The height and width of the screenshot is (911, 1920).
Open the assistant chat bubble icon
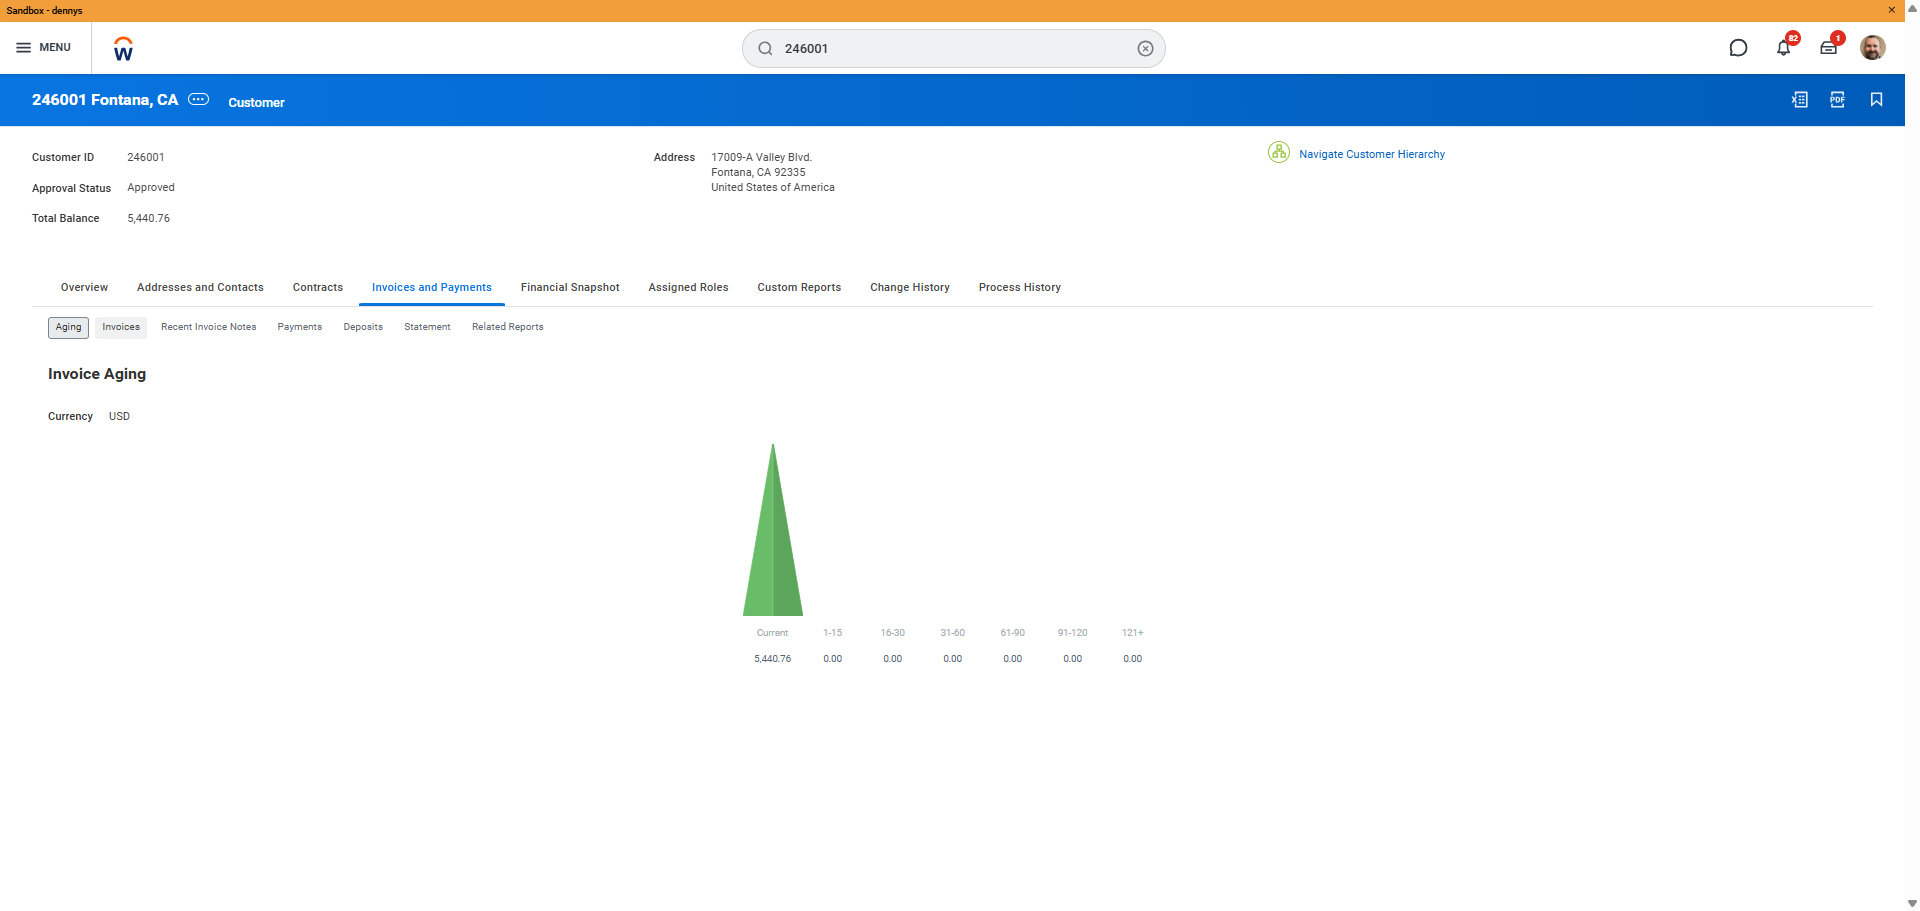coord(1738,48)
